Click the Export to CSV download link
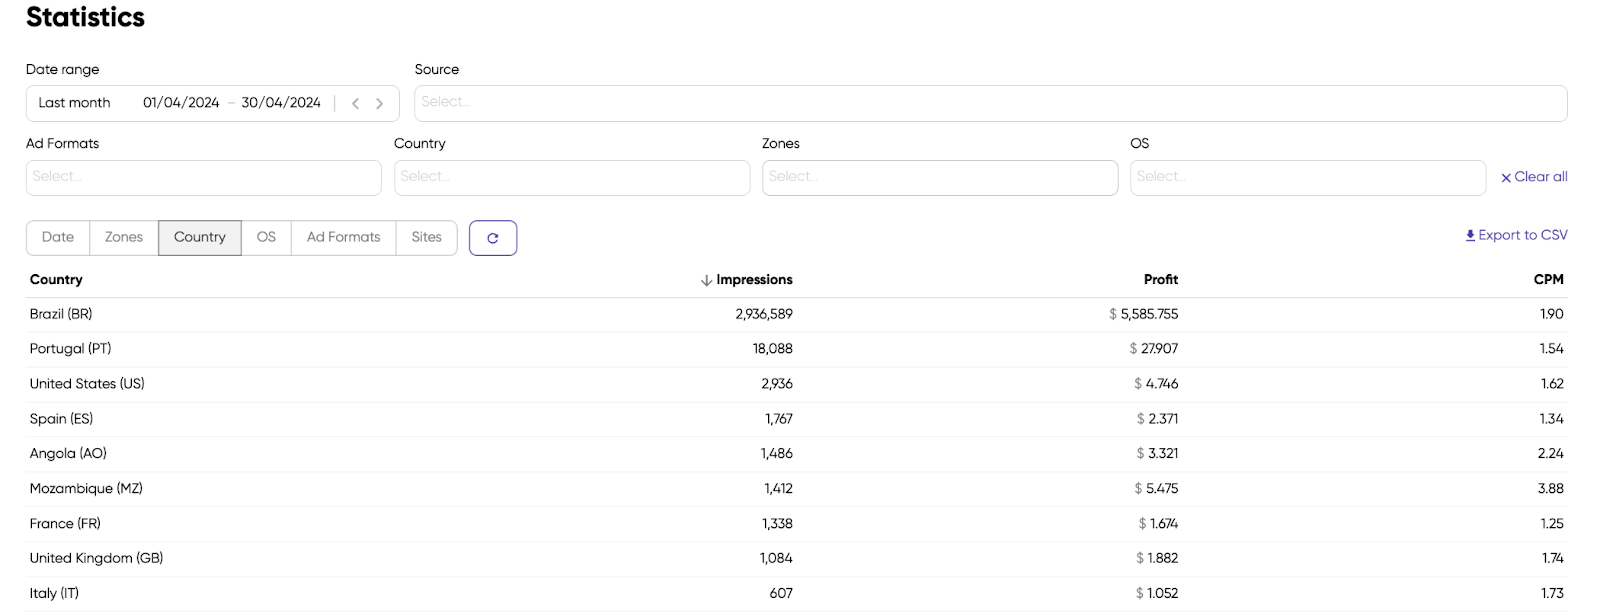This screenshot has height=612, width=1600. 1516,235
